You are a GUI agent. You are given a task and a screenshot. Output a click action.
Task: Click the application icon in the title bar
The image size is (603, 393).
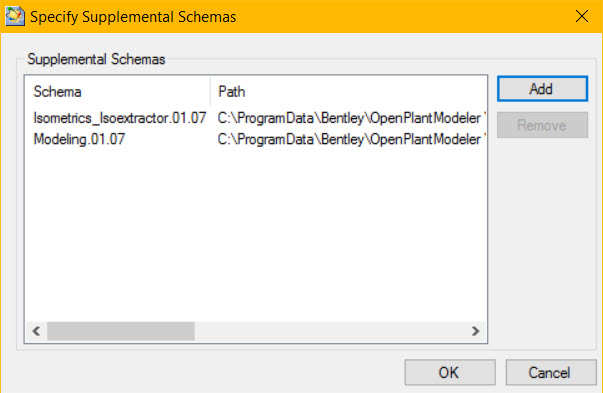tap(15, 16)
